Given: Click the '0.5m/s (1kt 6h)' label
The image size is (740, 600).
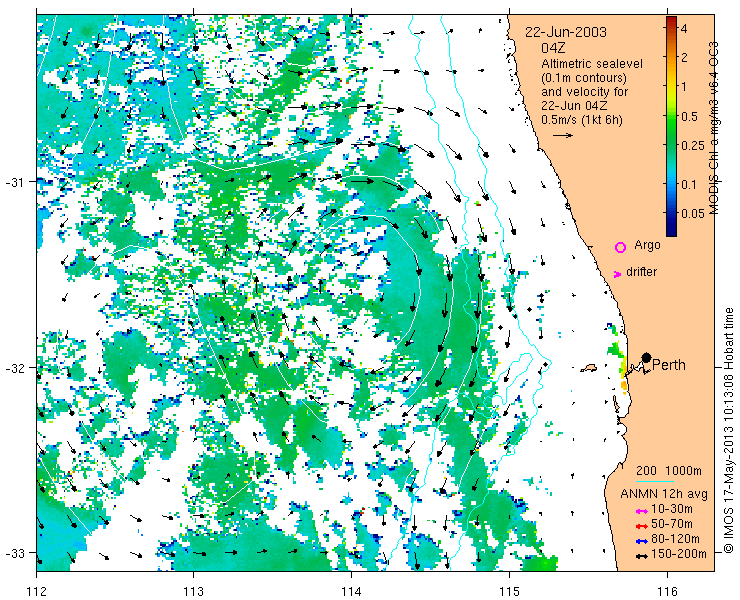Looking at the screenshot, I should [582, 120].
